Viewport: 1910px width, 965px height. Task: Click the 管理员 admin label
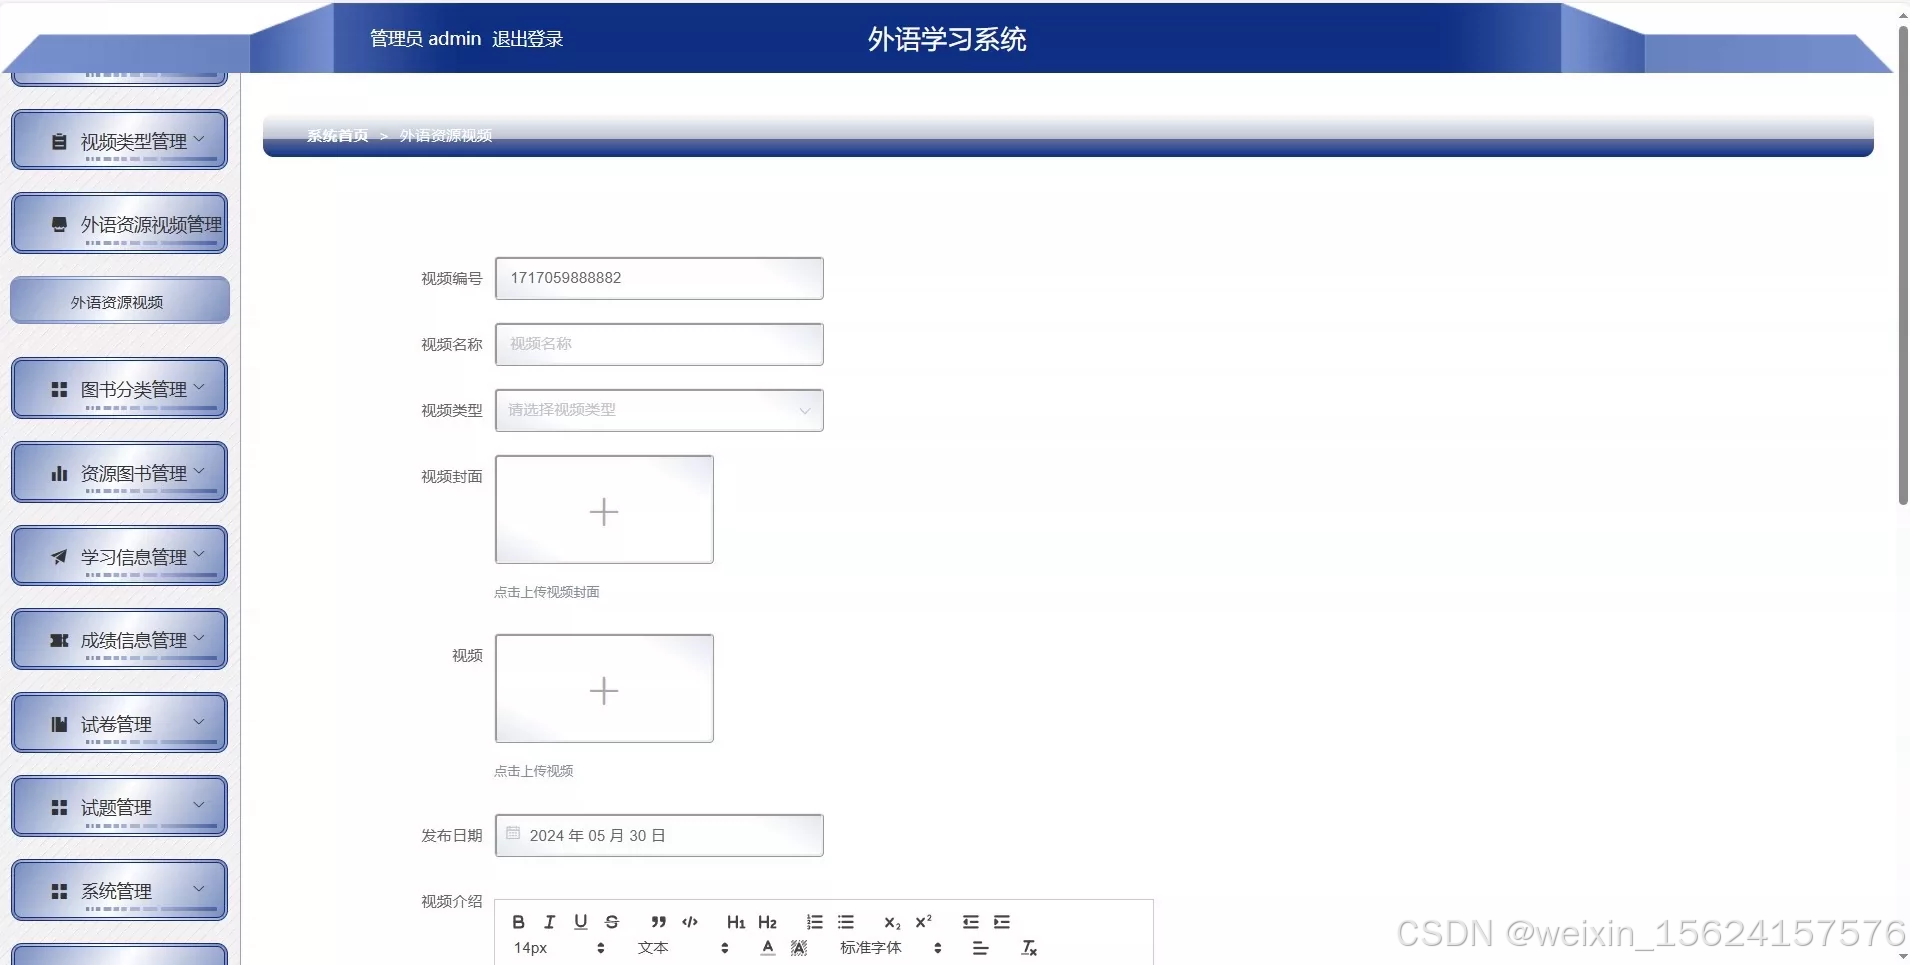426,39
